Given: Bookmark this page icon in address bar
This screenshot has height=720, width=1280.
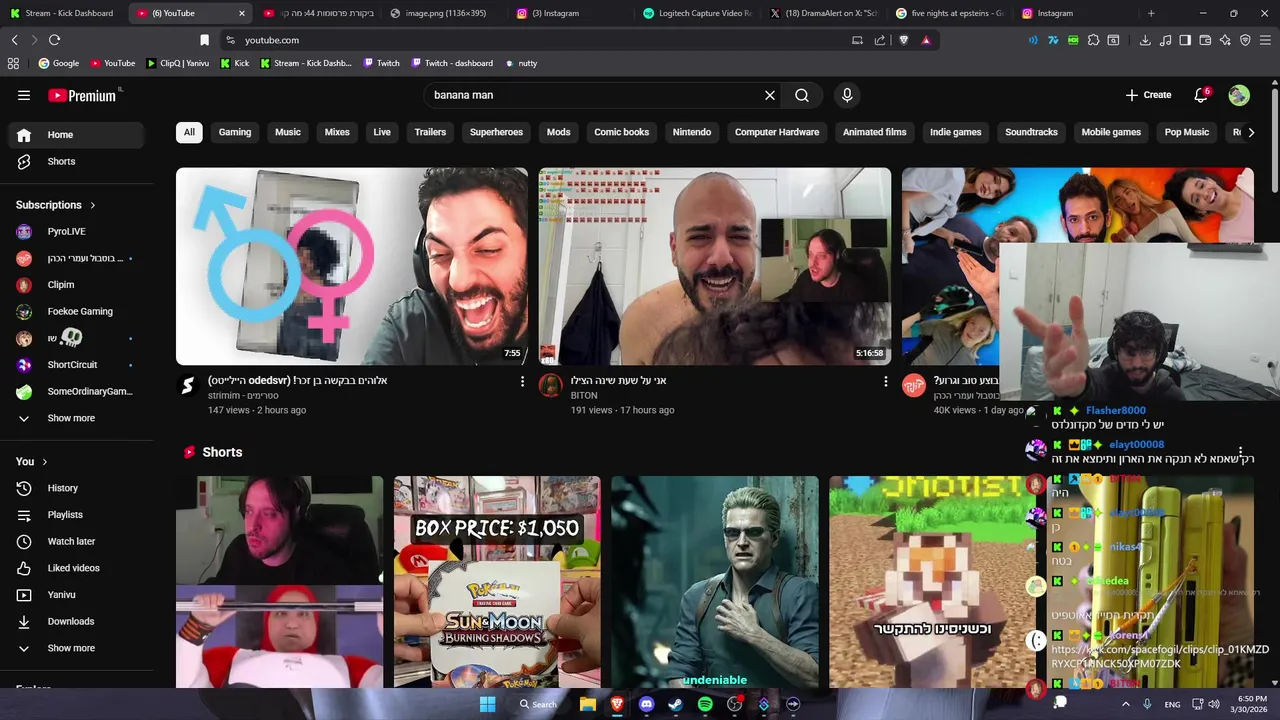Looking at the screenshot, I should [204, 40].
